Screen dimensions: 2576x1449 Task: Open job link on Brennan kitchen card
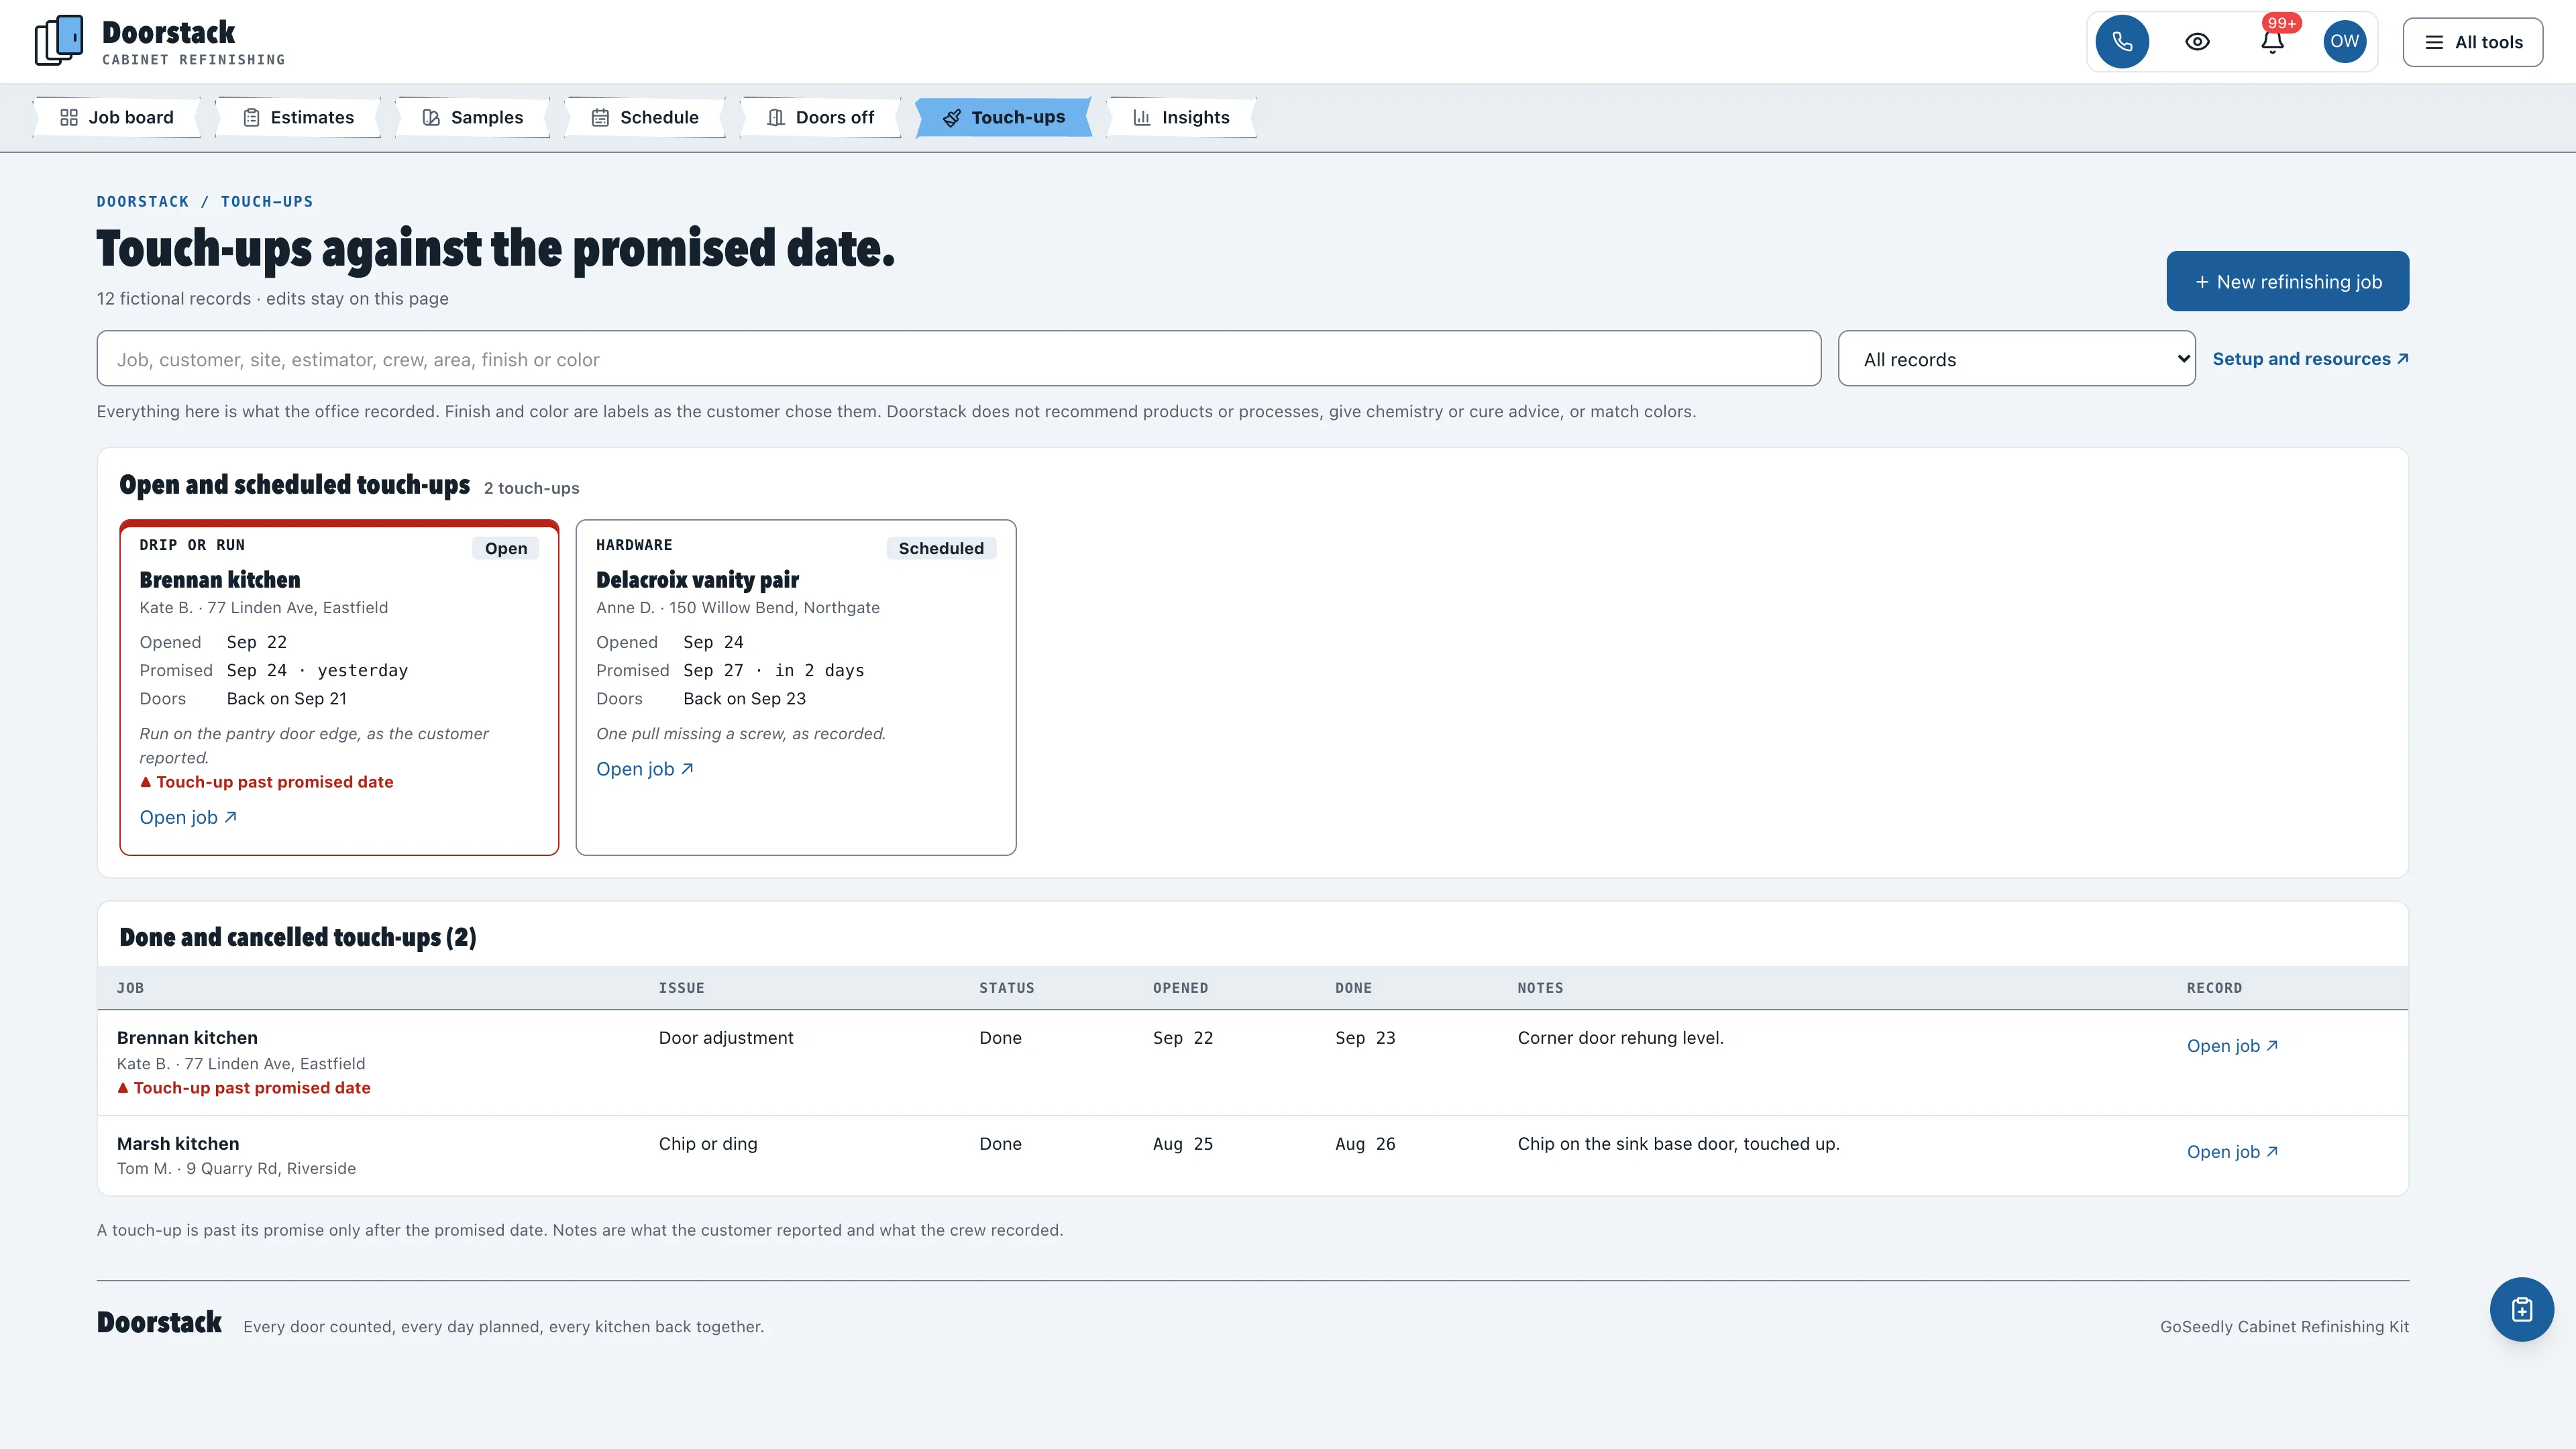188,817
